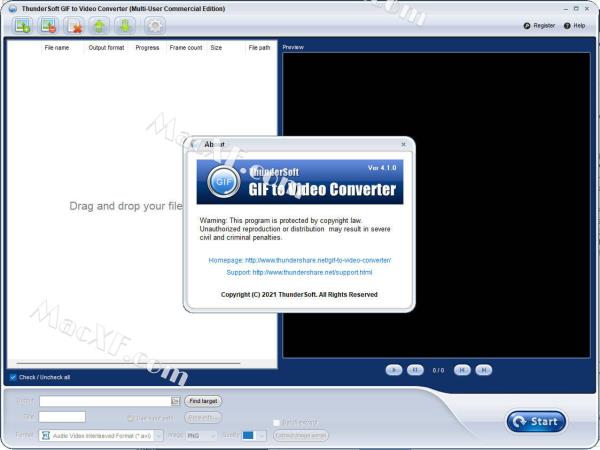Minimize the ThunderSoft main window
600x450 pixels.
[x=566, y=8]
